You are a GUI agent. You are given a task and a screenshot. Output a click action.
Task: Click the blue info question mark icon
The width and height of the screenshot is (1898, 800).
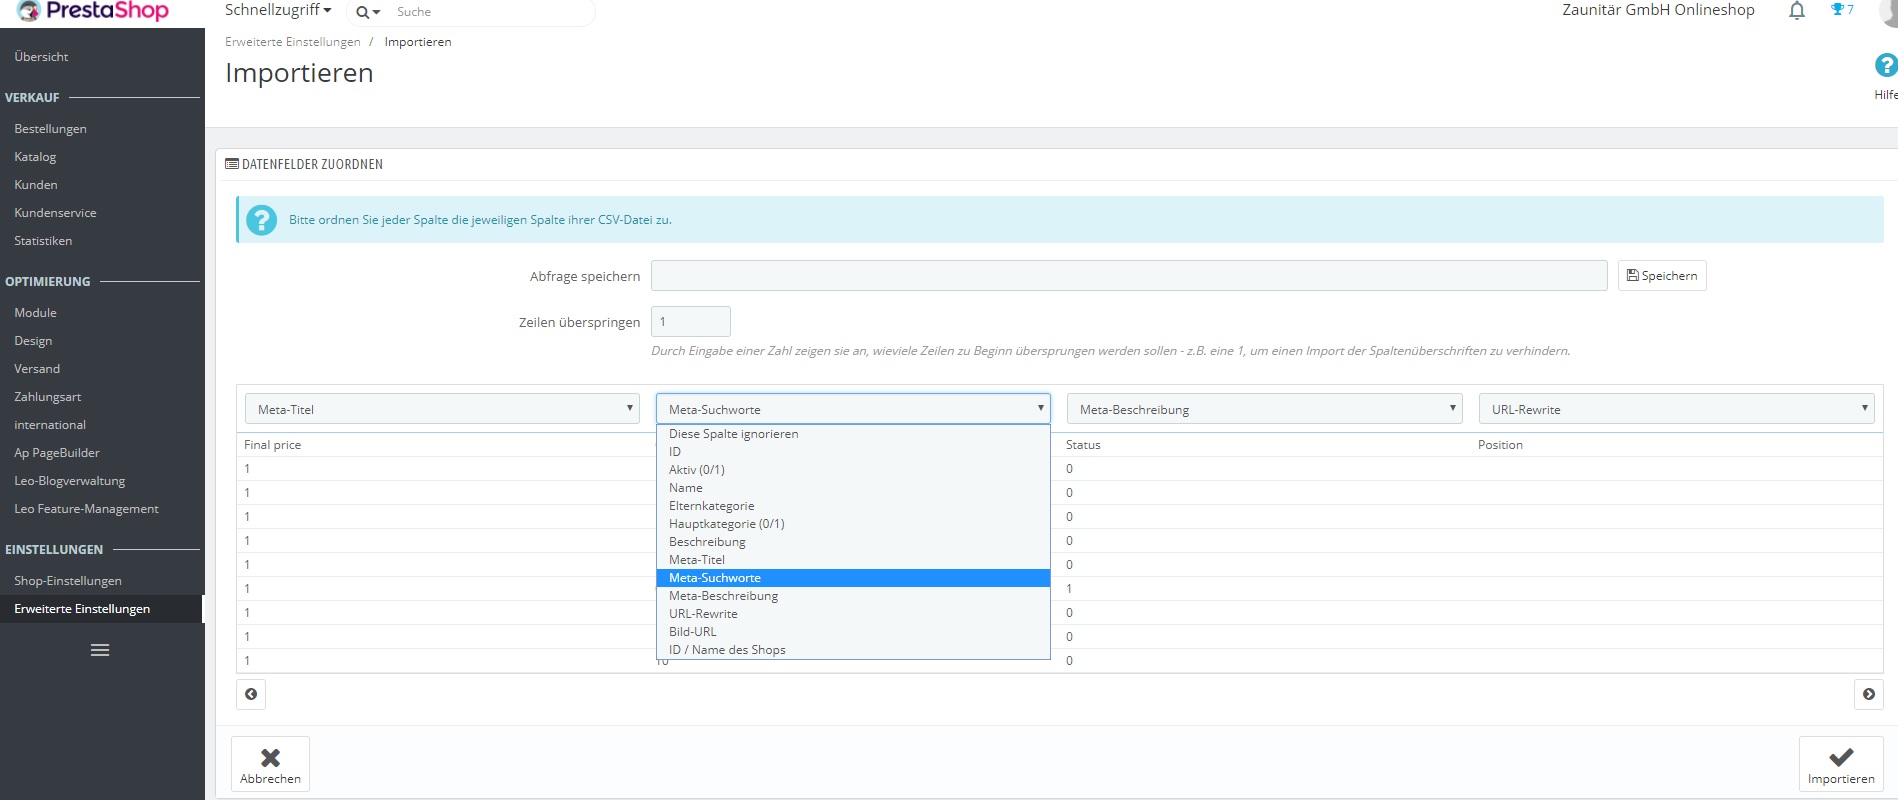pos(262,220)
